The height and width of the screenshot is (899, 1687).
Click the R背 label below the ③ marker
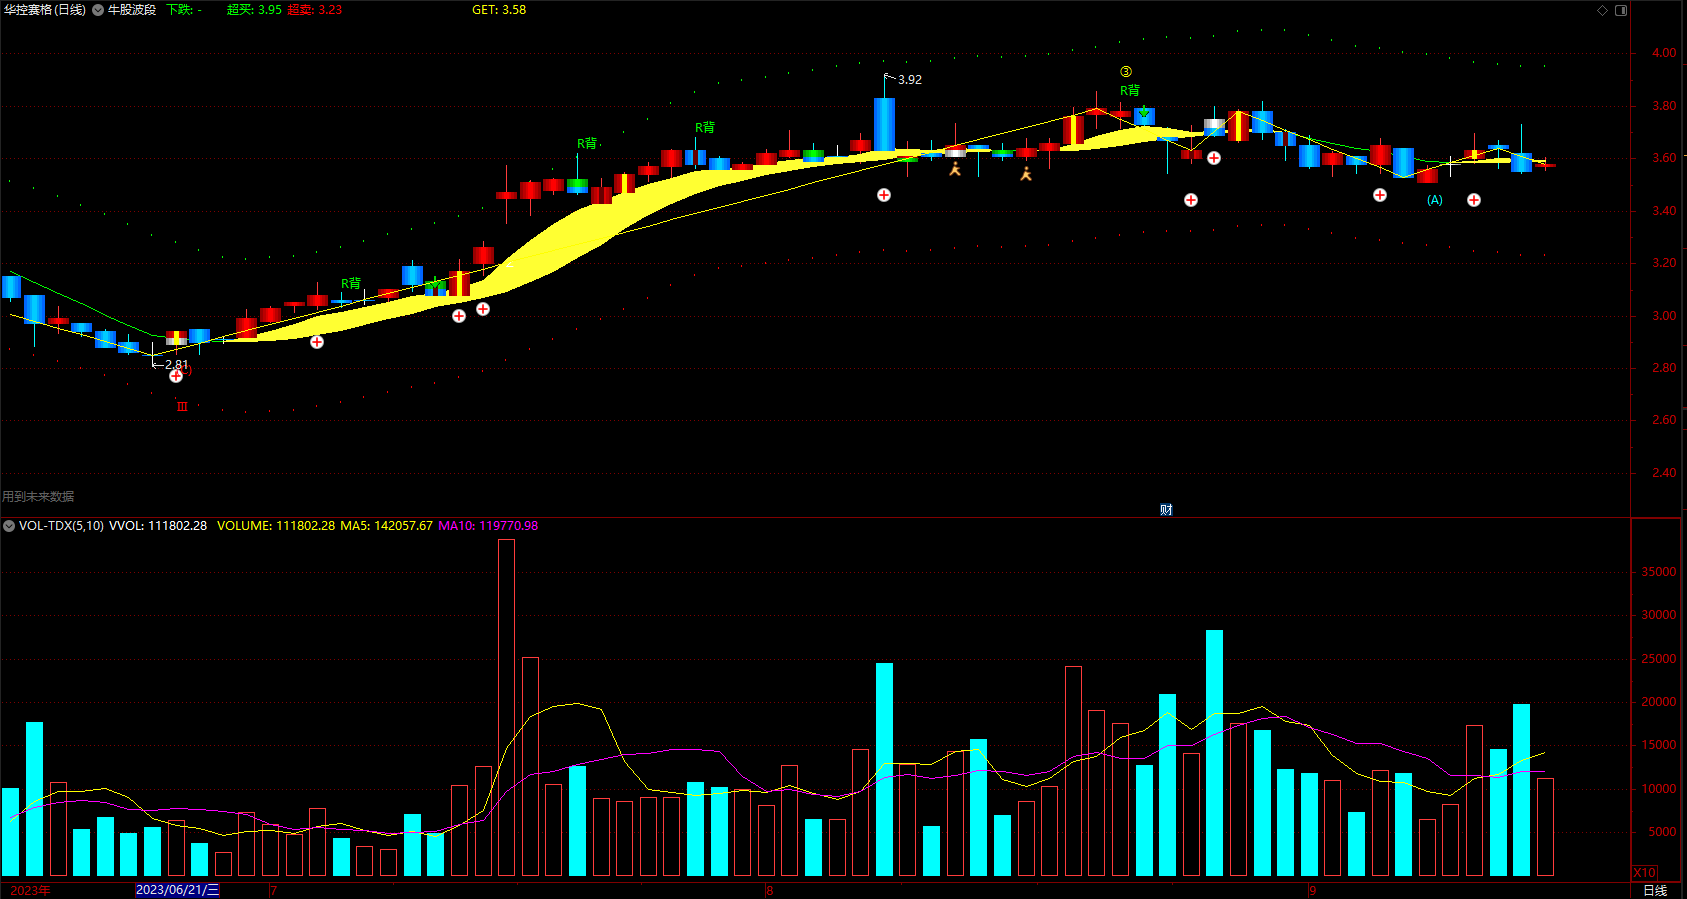click(x=1129, y=90)
